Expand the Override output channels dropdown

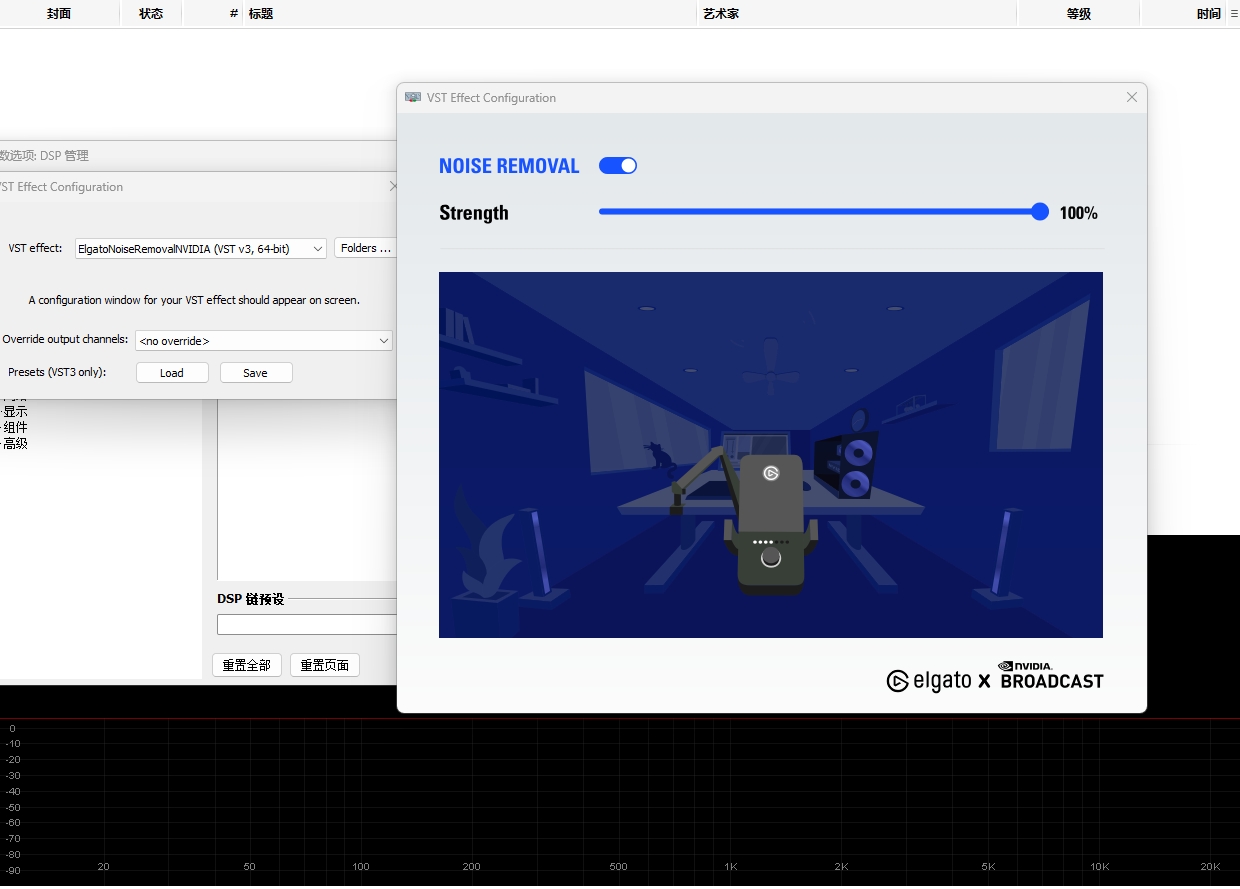point(264,341)
